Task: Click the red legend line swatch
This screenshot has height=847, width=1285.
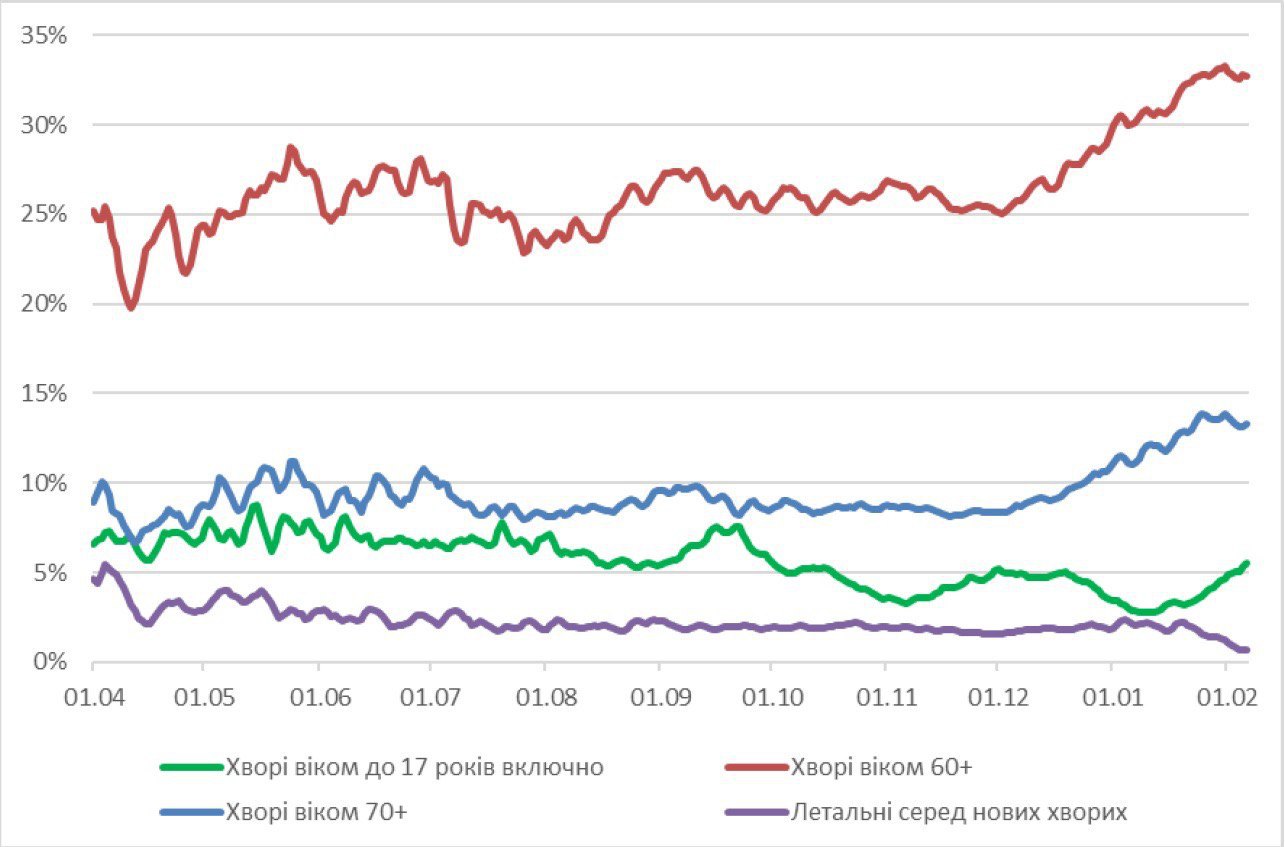Action: coord(754,768)
